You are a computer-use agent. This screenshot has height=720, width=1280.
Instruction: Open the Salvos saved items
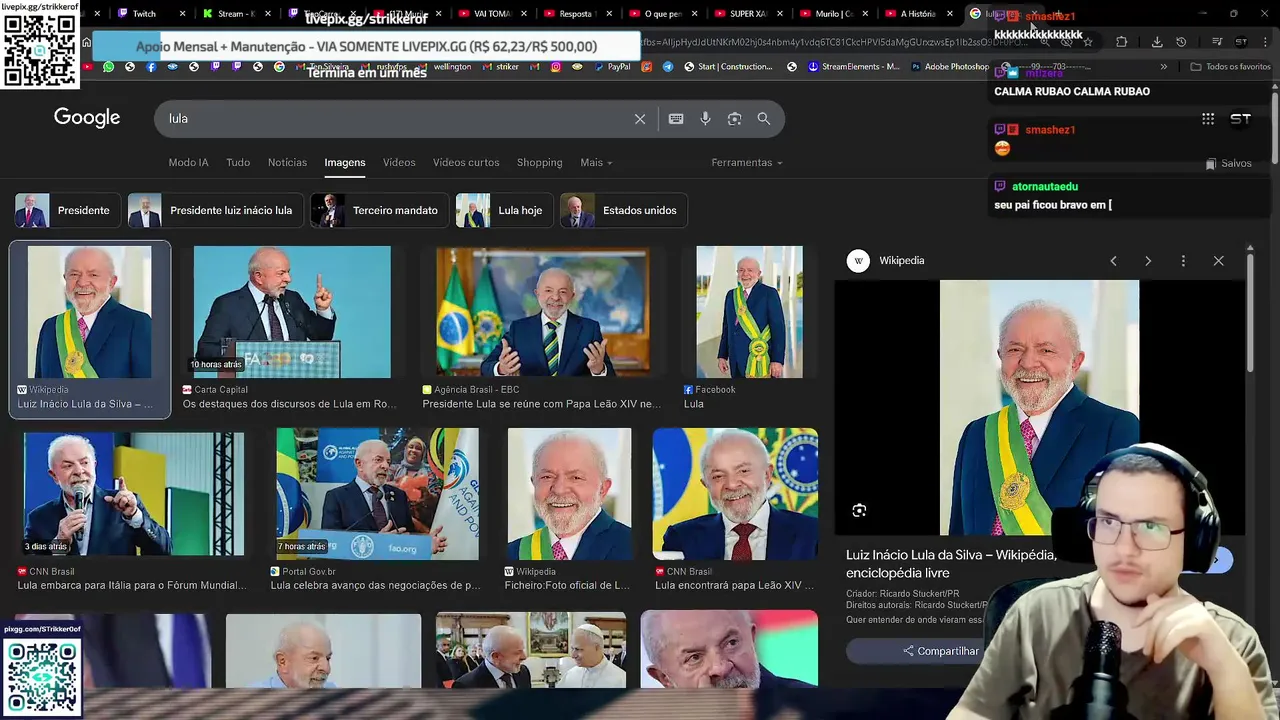(1228, 164)
